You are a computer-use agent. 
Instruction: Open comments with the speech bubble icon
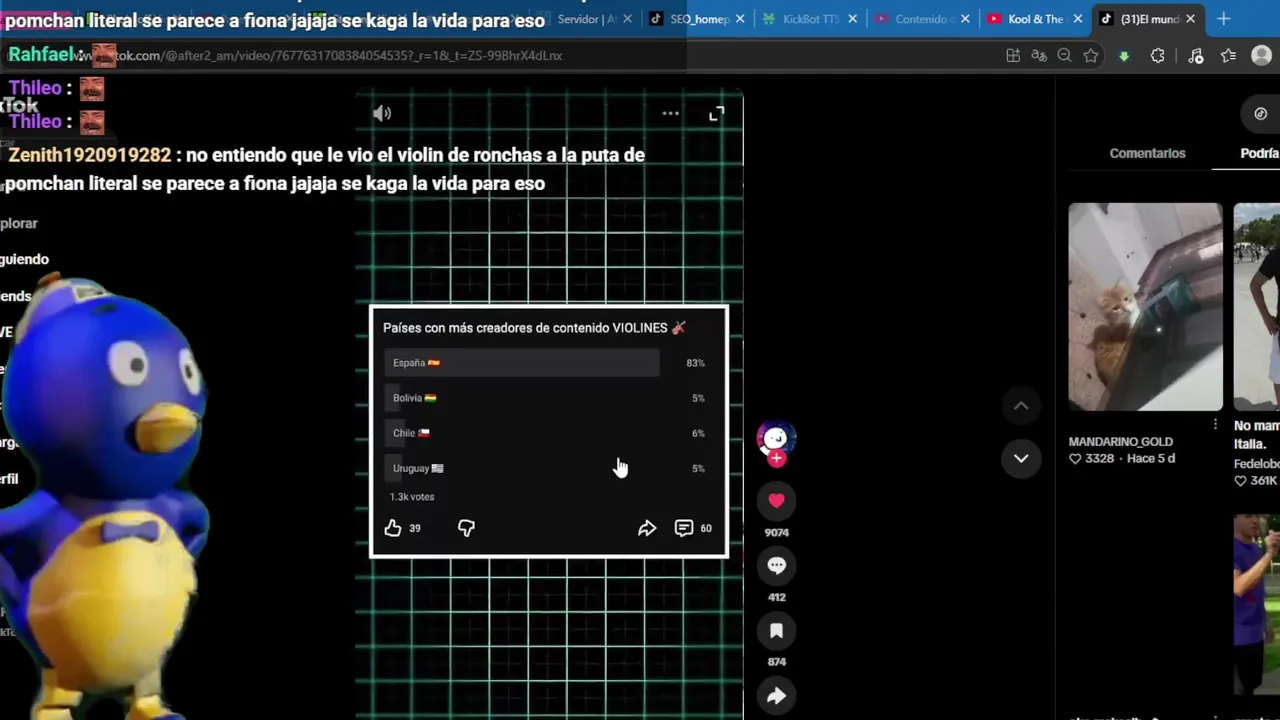coord(776,565)
